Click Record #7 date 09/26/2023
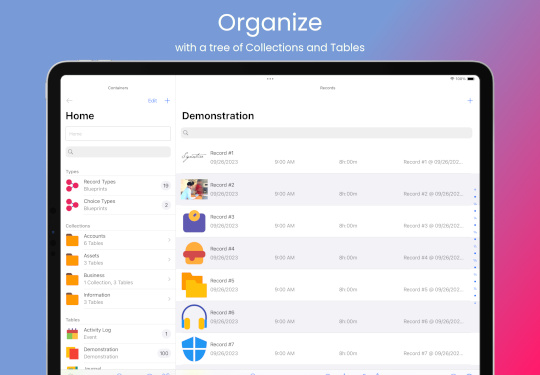 (x=224, y=353)
